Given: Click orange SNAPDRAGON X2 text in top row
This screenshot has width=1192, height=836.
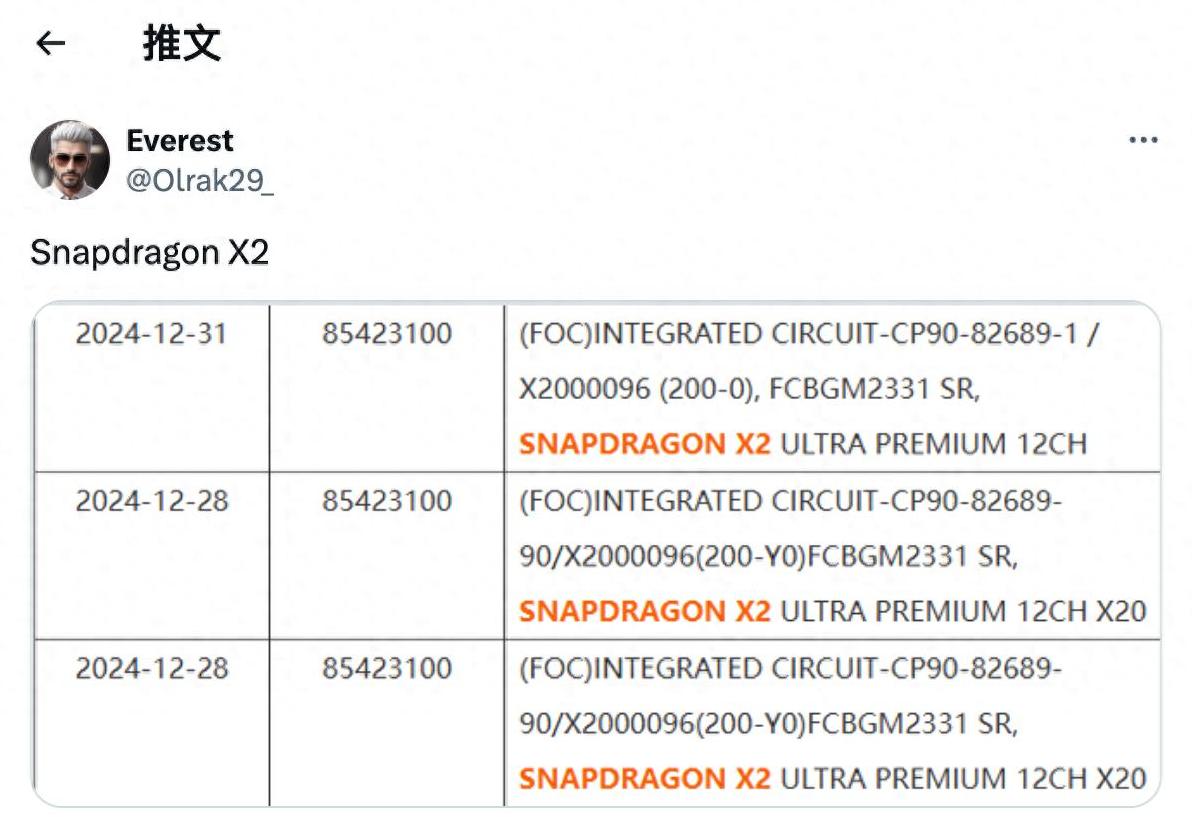Looking at the screenshot, I should tap(645, 443).
